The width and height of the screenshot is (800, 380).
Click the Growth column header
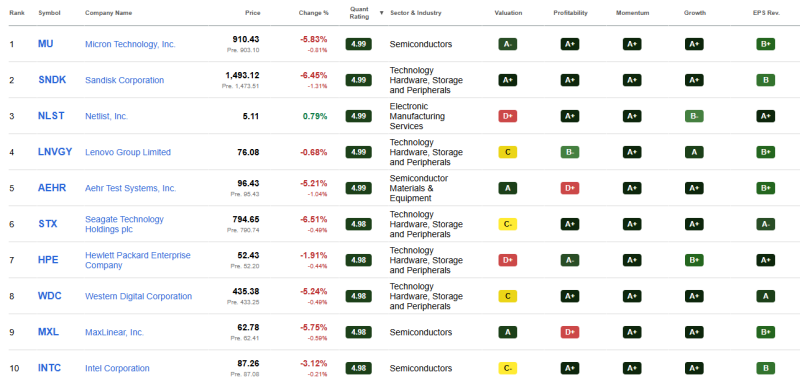(695, 13)
